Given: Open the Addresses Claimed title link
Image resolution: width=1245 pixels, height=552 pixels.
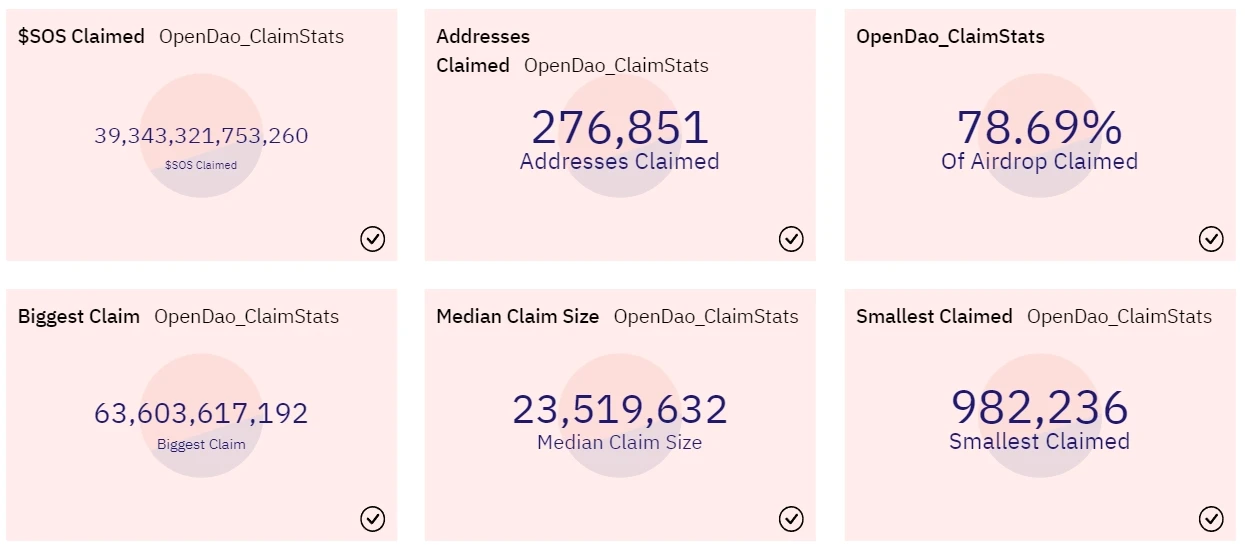Looking at the screenshot, I should point(483,51).
